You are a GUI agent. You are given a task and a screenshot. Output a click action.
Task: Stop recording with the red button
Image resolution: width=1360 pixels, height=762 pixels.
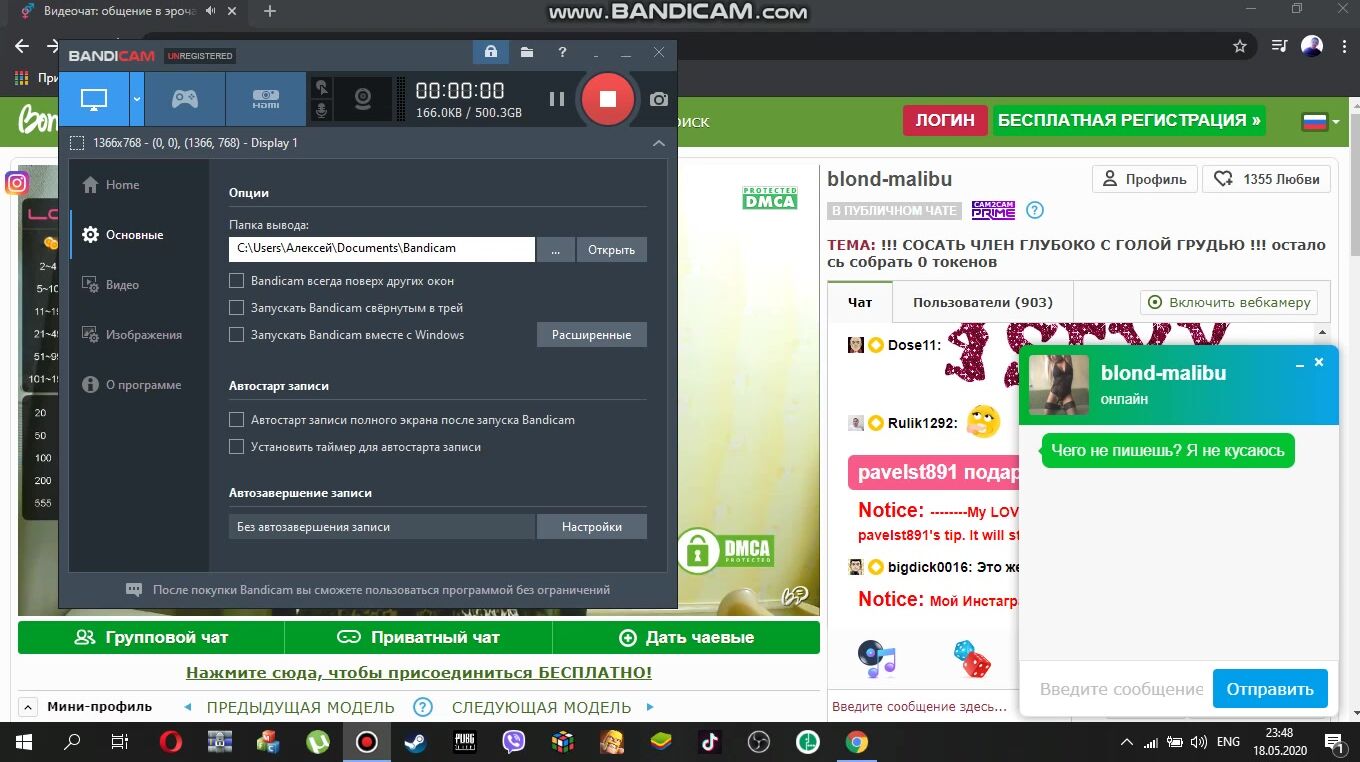coord(607,99)
